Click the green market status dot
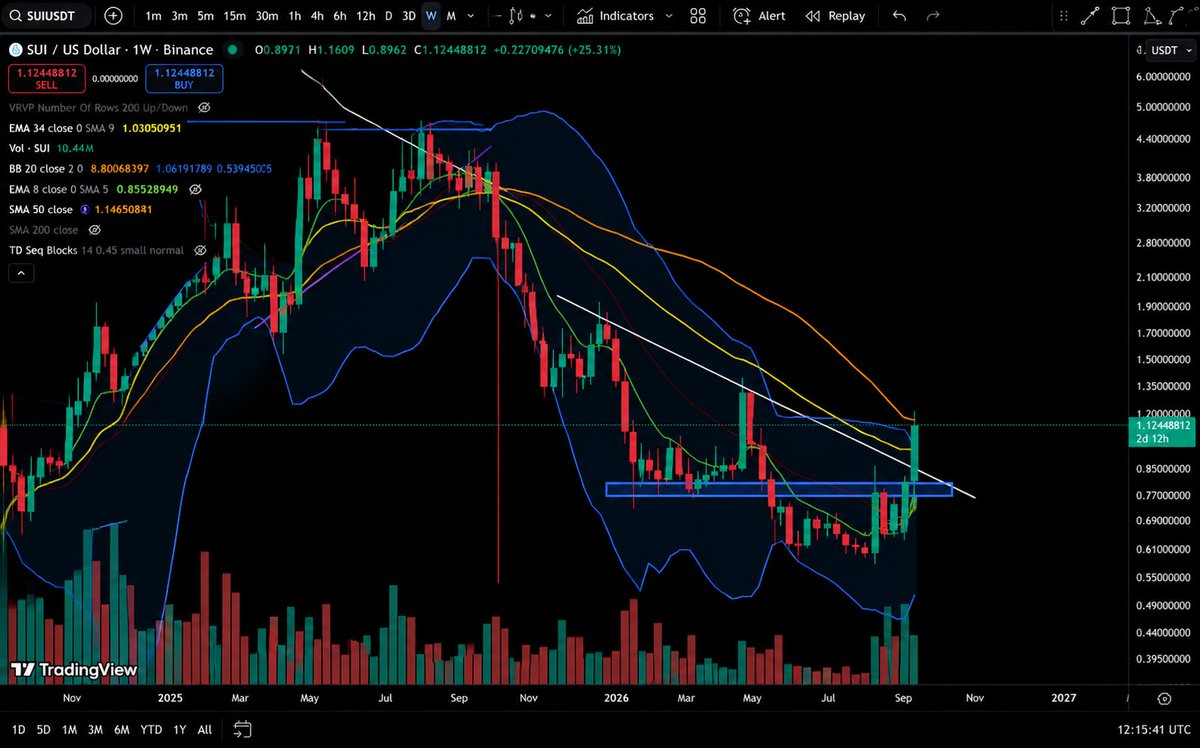Viewport: 1200px width, 748px height. (233, 49)
